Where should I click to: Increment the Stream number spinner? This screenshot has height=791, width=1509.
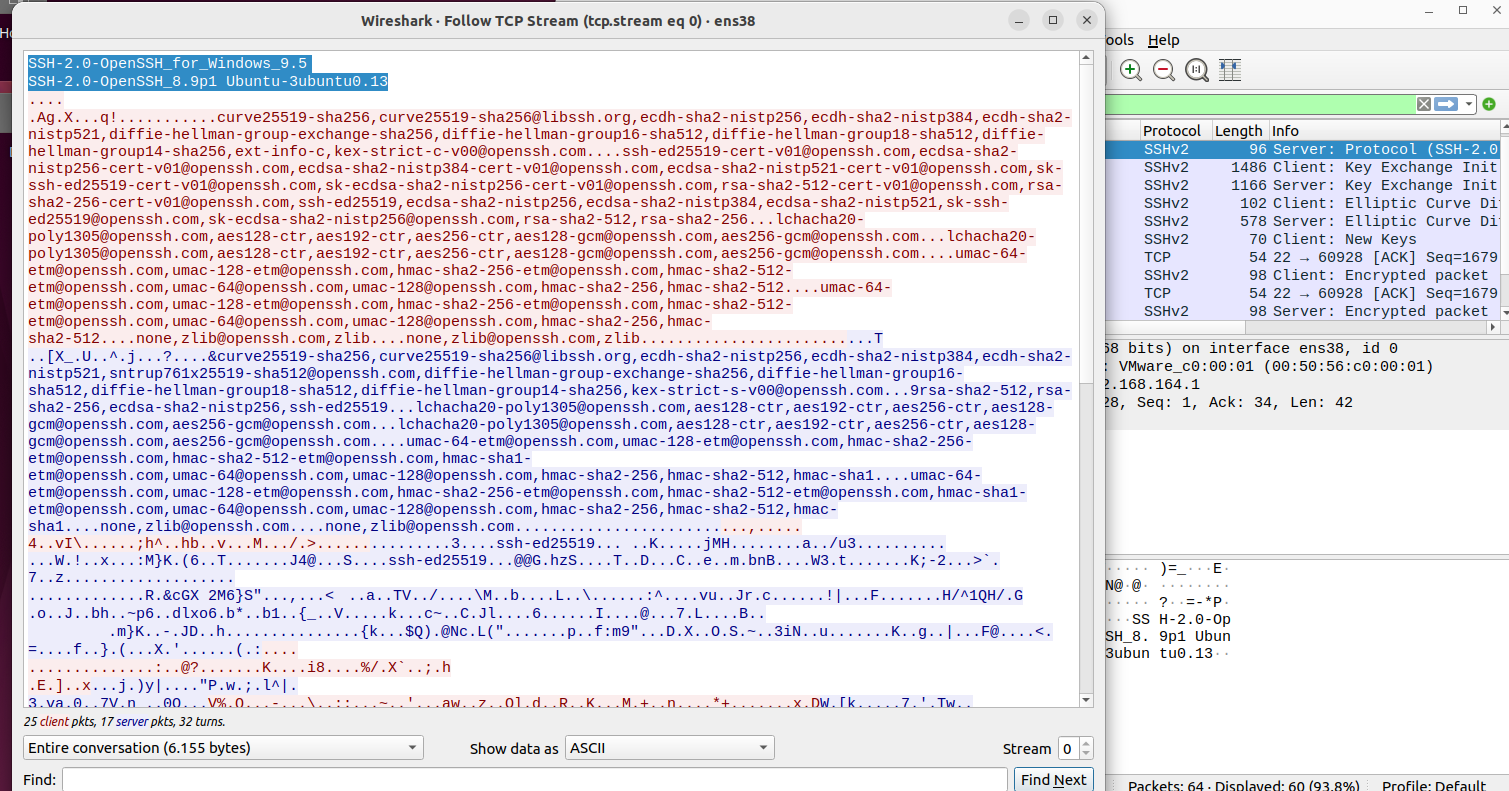pos(1087,743)
